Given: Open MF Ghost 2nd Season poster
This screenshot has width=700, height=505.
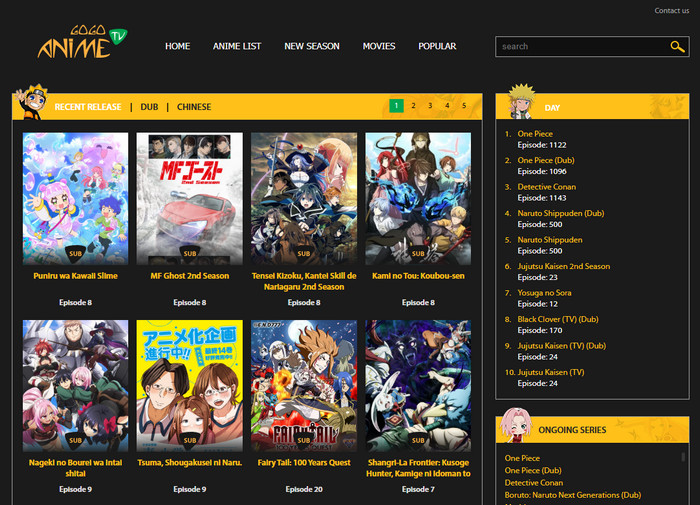Looking at the screenshot, I should coord(190,198).
